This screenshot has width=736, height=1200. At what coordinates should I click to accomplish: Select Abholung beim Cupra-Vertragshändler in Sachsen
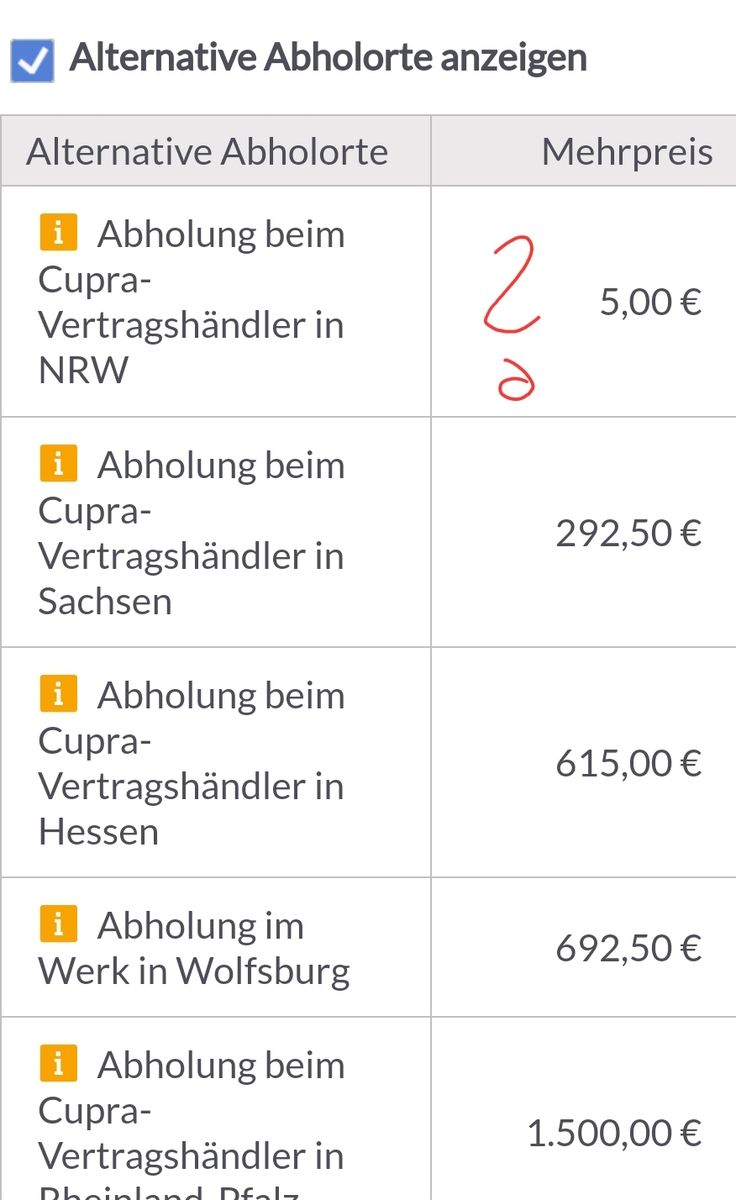pos(190,533)
